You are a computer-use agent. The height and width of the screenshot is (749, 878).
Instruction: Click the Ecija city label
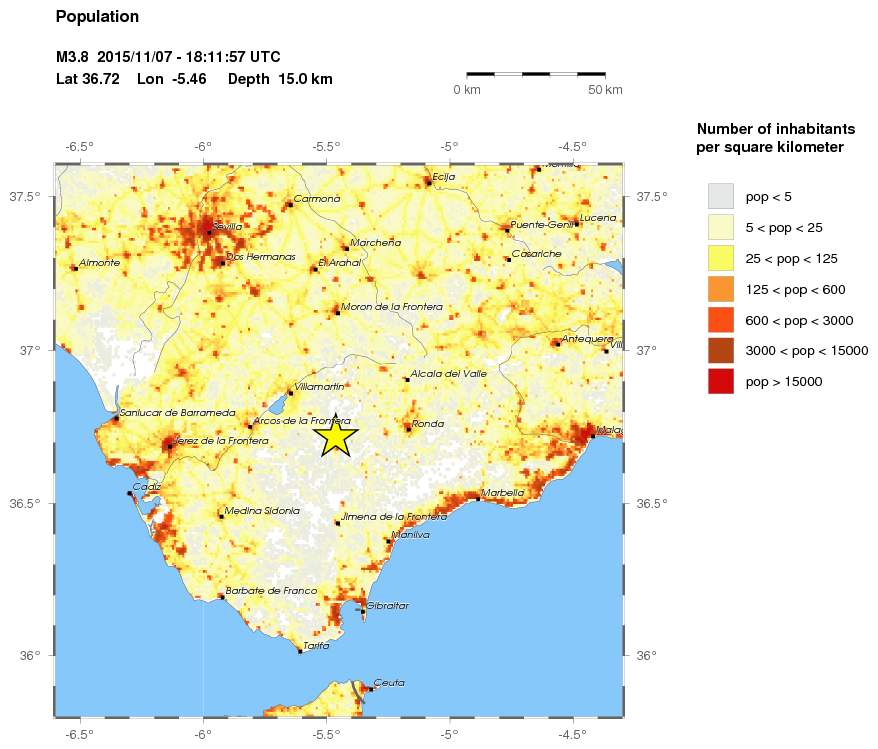coord(443,177)
